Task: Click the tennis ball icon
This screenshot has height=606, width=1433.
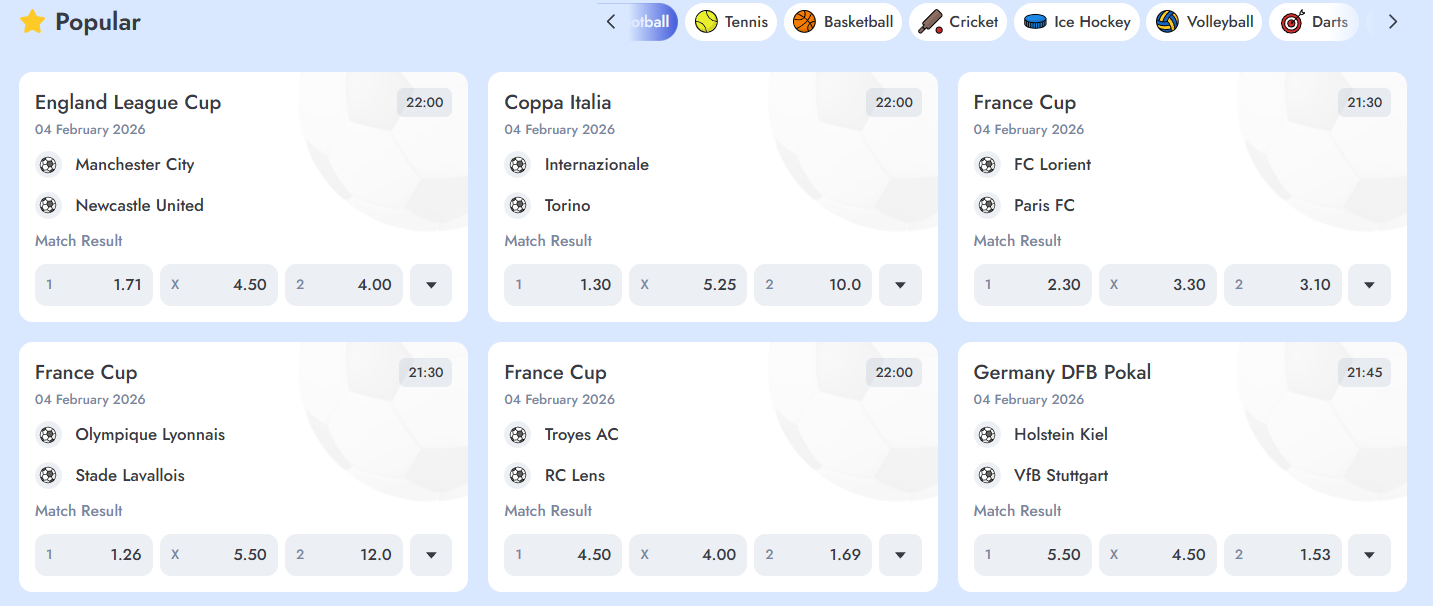Action: click(707, 22)
